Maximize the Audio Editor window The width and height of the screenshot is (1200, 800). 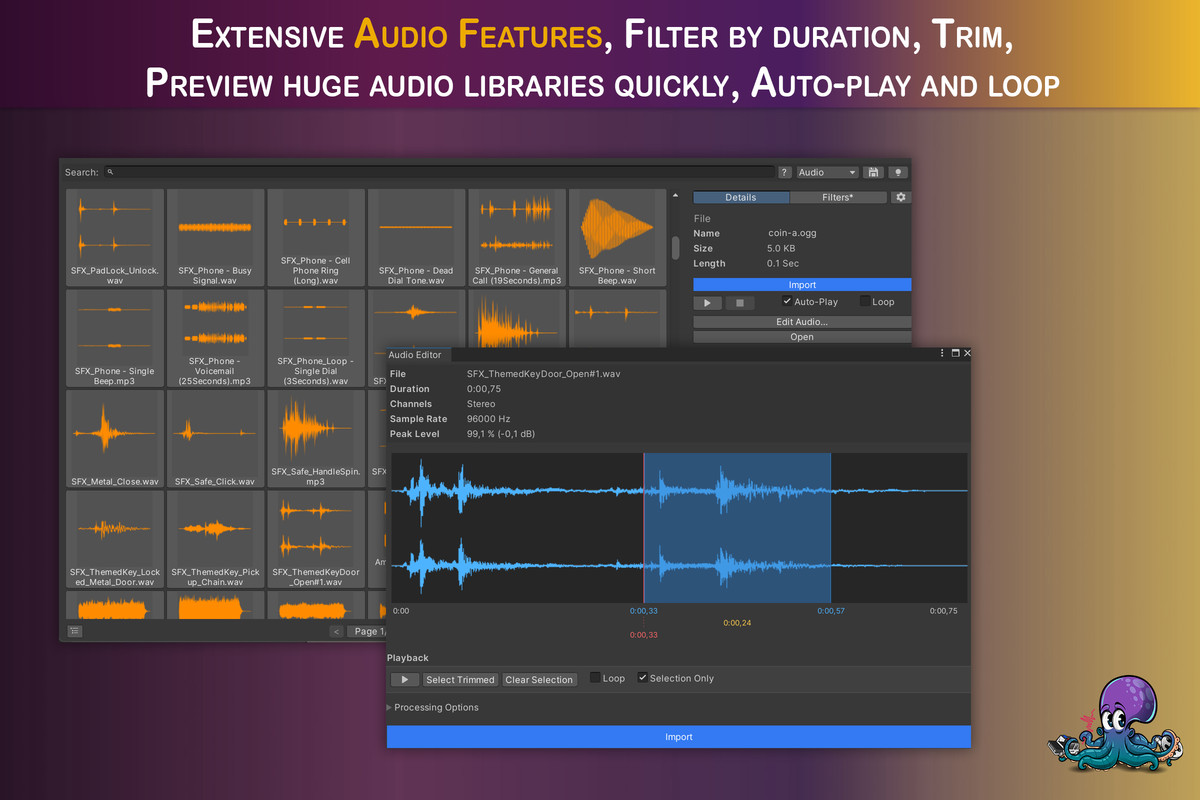[955, 353]
